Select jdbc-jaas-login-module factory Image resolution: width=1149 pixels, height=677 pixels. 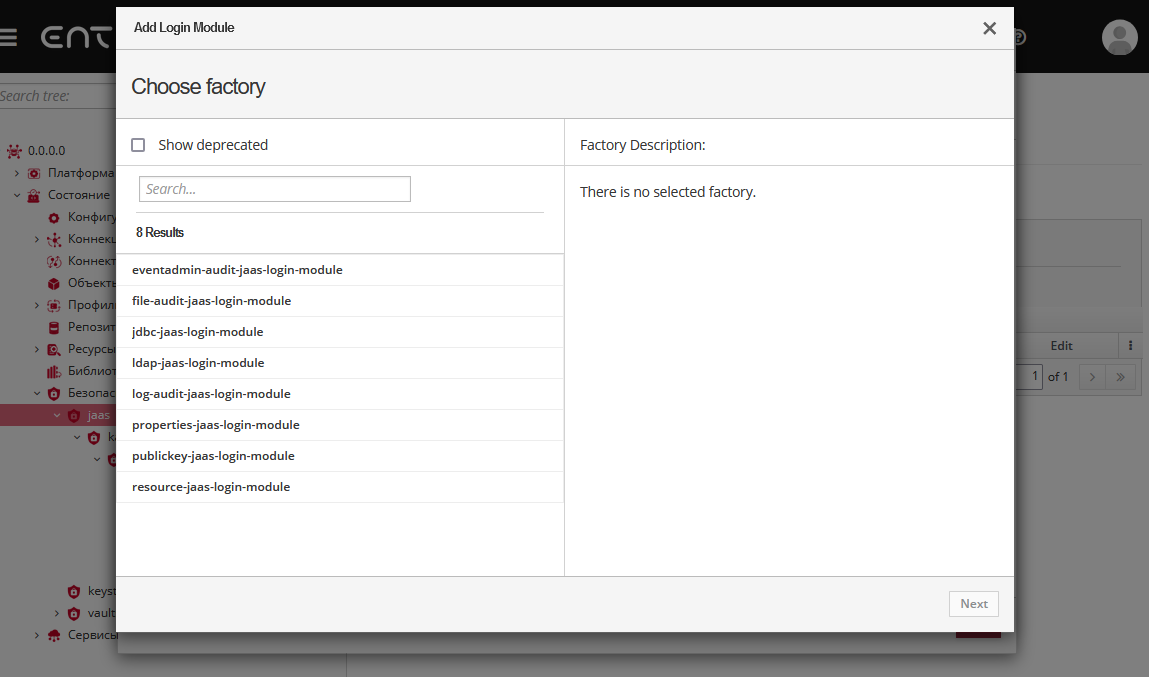coord(198,332)
